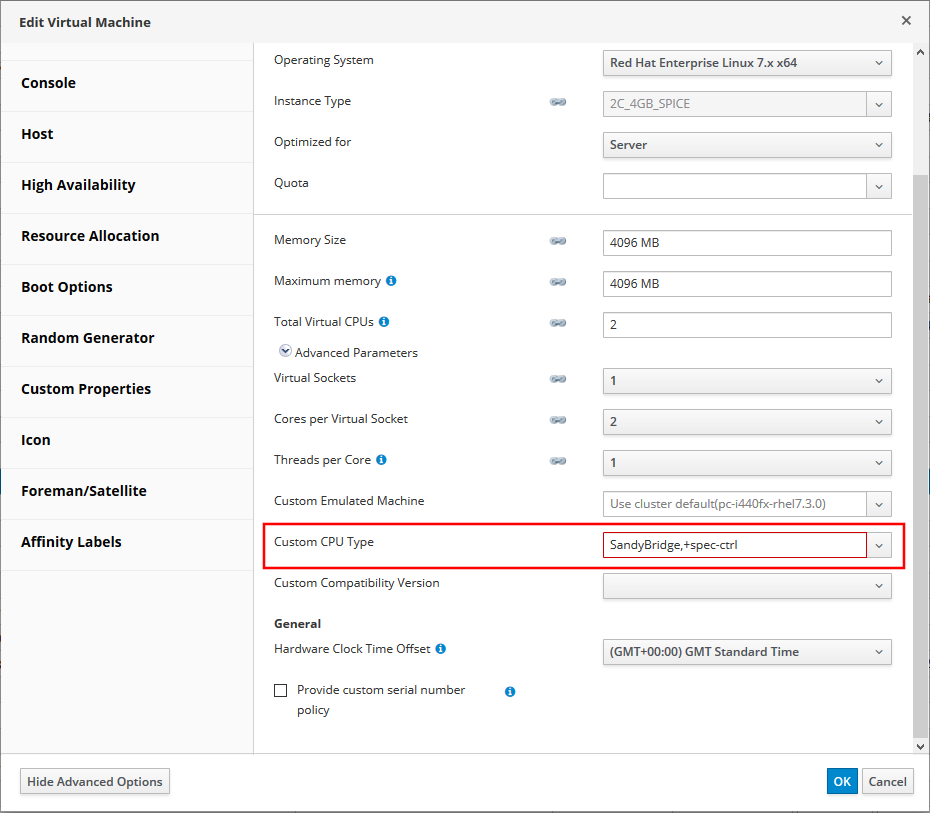Expand the Custom CPU Type dropdown arrow
The image size is (930, 813).
879,545
